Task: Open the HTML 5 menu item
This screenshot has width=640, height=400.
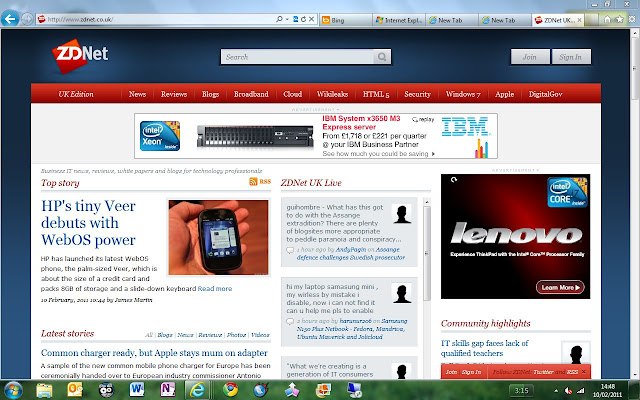Action: click(x=376, y=94)
